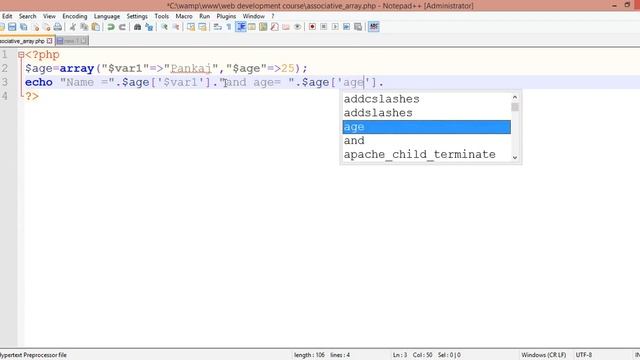Click autocomplete list scroll-down arrow

515,158
